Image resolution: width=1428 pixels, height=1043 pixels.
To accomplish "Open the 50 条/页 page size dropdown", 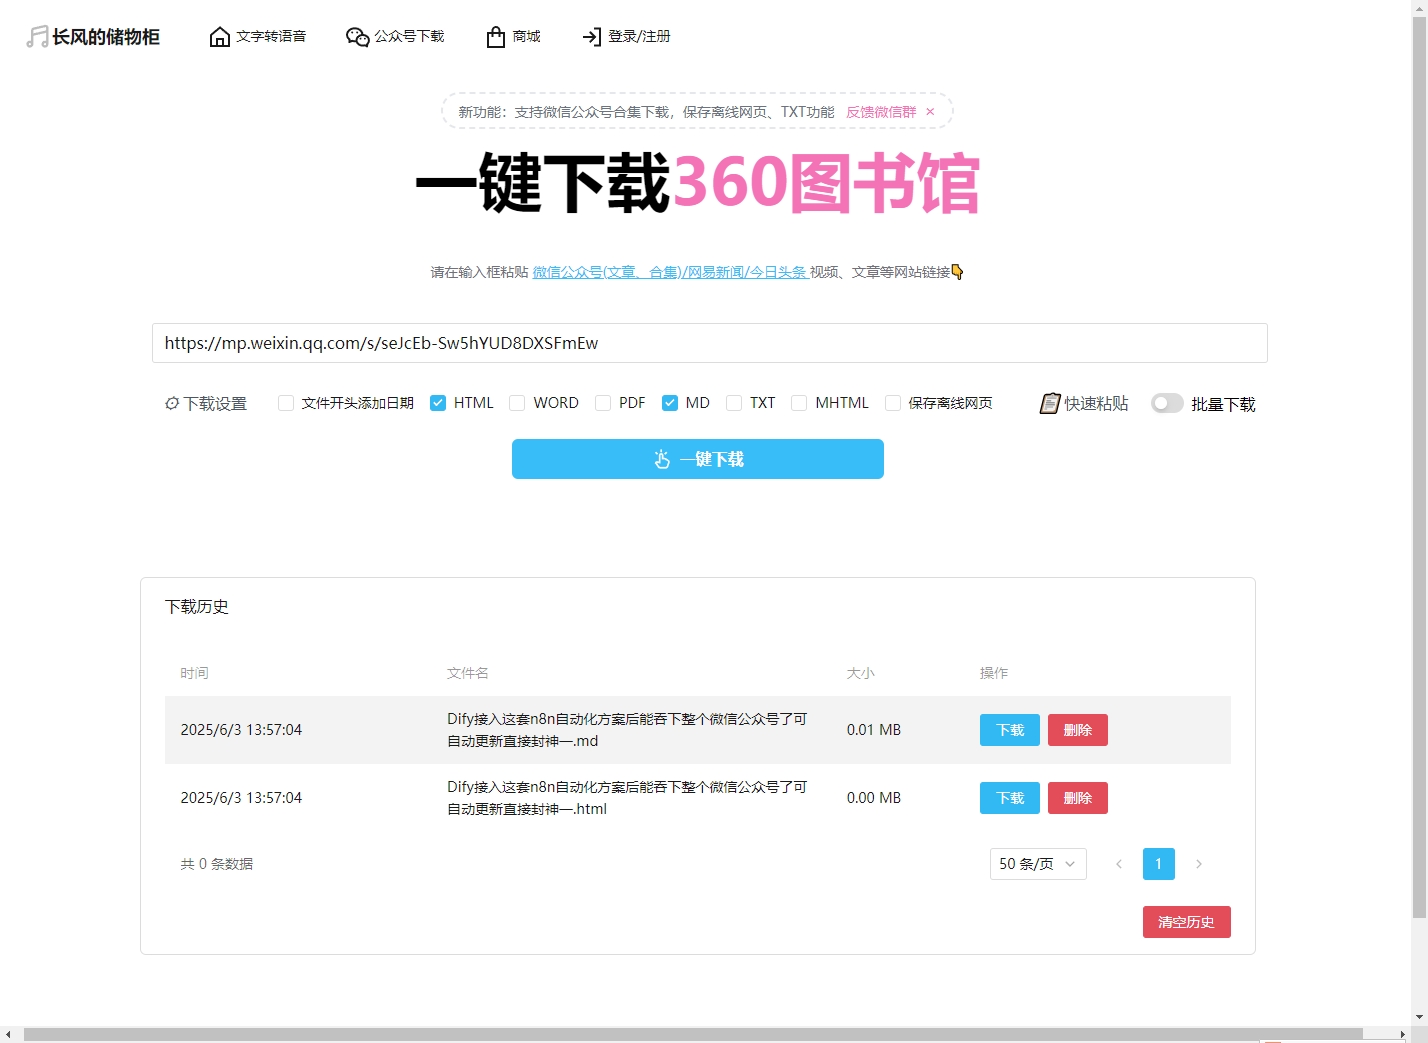I will [x=1038, y=864].
